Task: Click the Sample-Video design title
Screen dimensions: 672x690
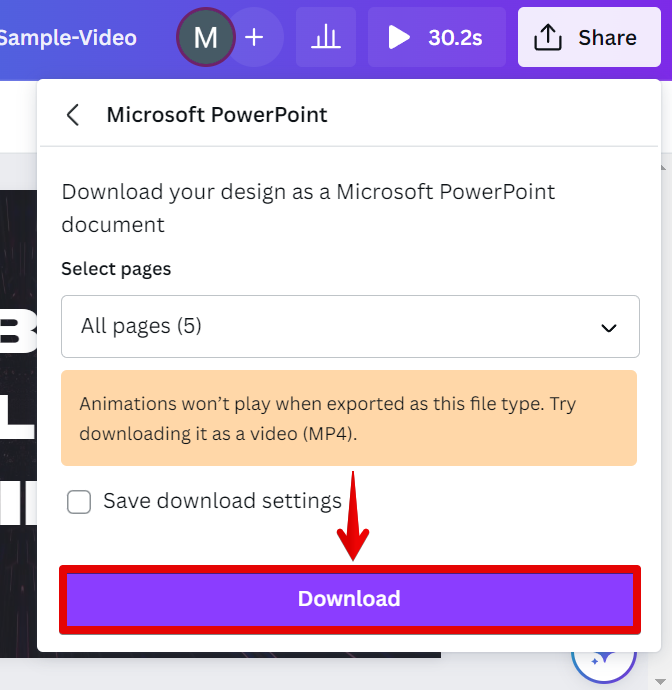Action: tap(68, 38)
